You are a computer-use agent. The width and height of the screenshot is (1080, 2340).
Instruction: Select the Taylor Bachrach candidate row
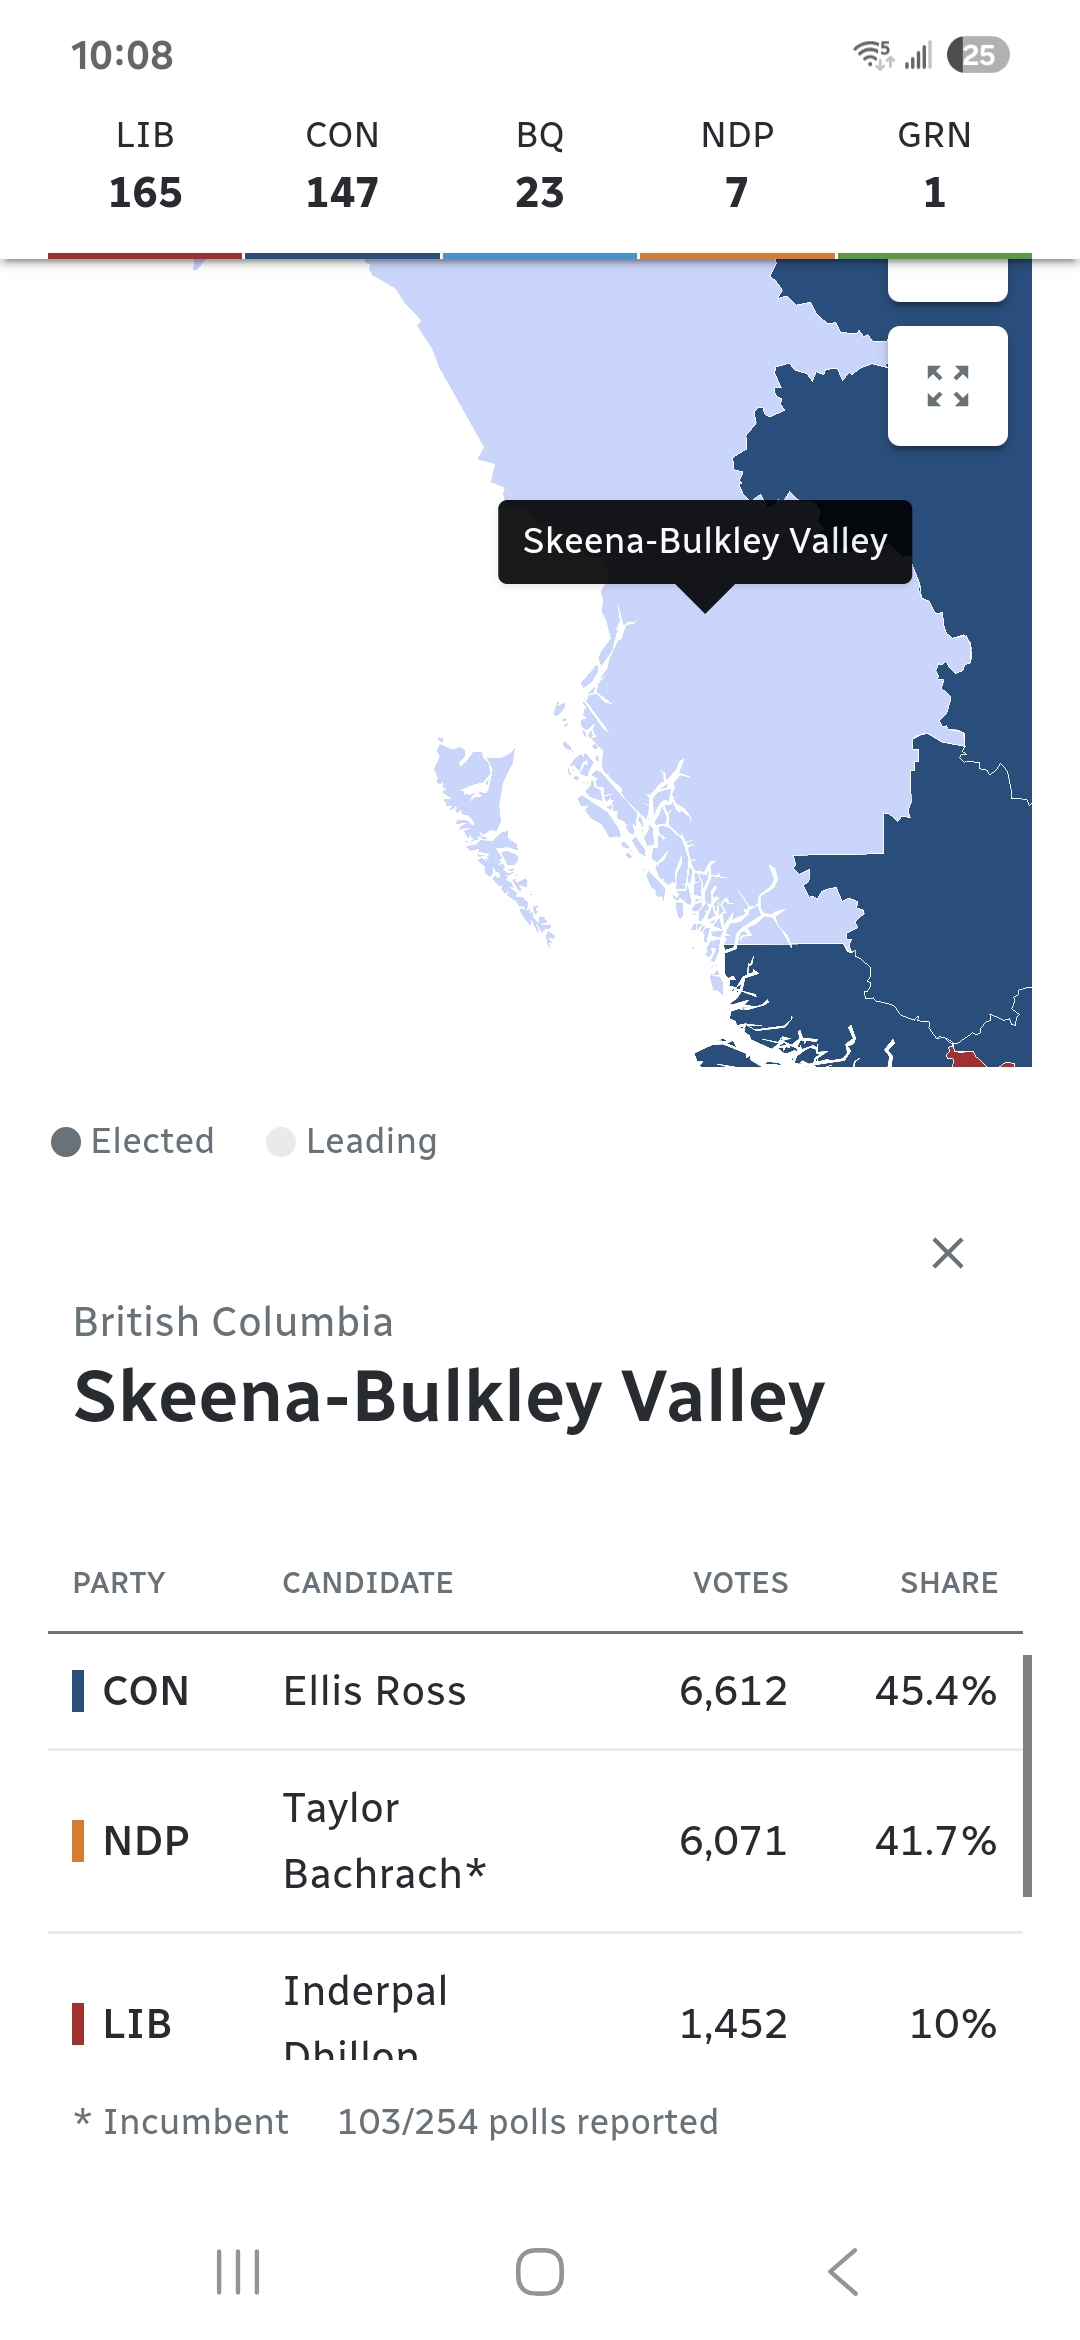point(535,1841)
